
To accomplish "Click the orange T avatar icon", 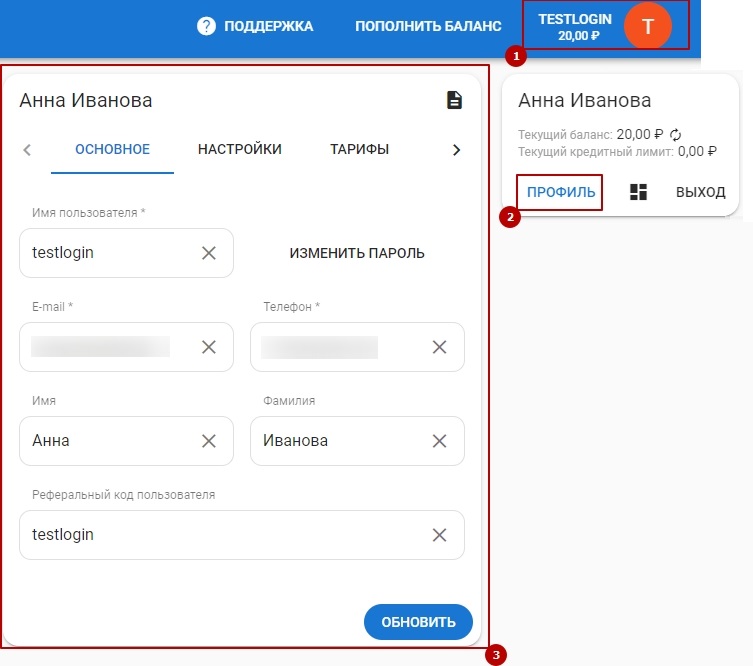I will (647, 26).
